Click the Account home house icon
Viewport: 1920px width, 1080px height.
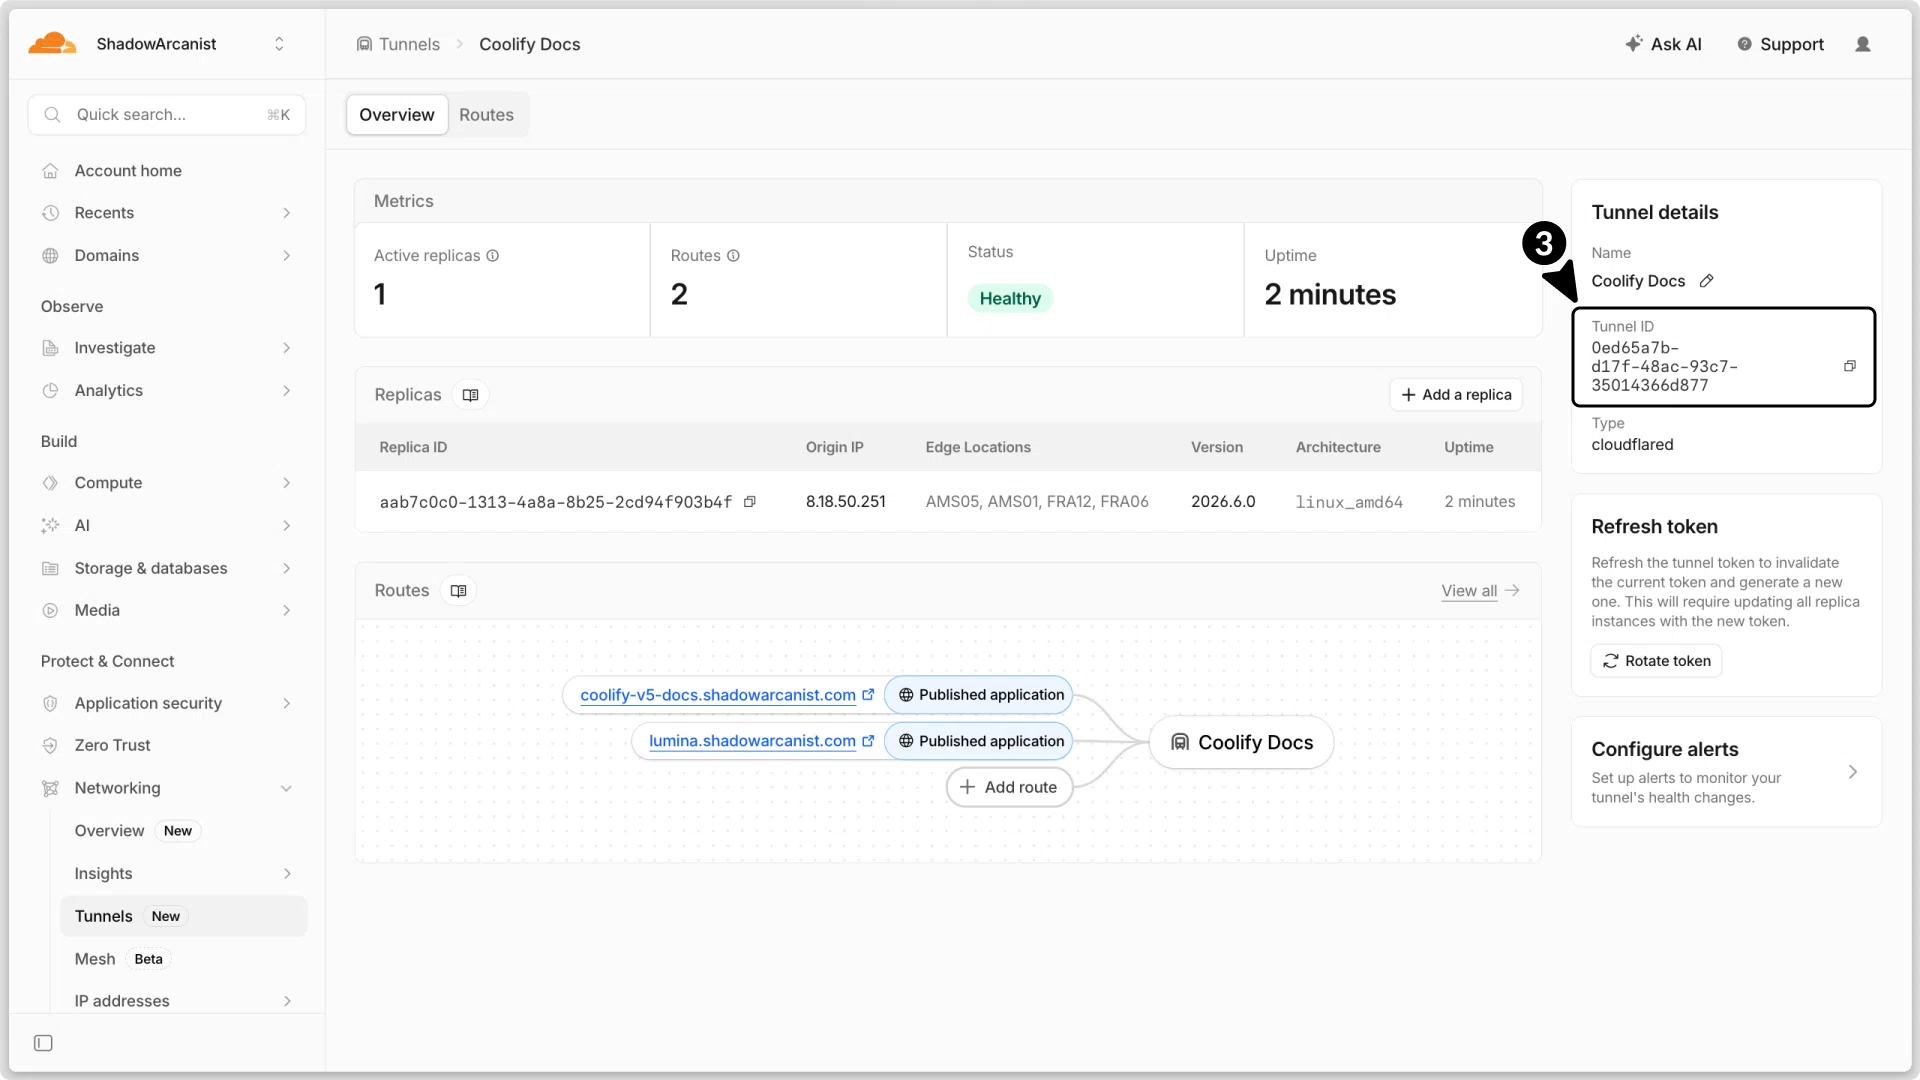[50, 171]
